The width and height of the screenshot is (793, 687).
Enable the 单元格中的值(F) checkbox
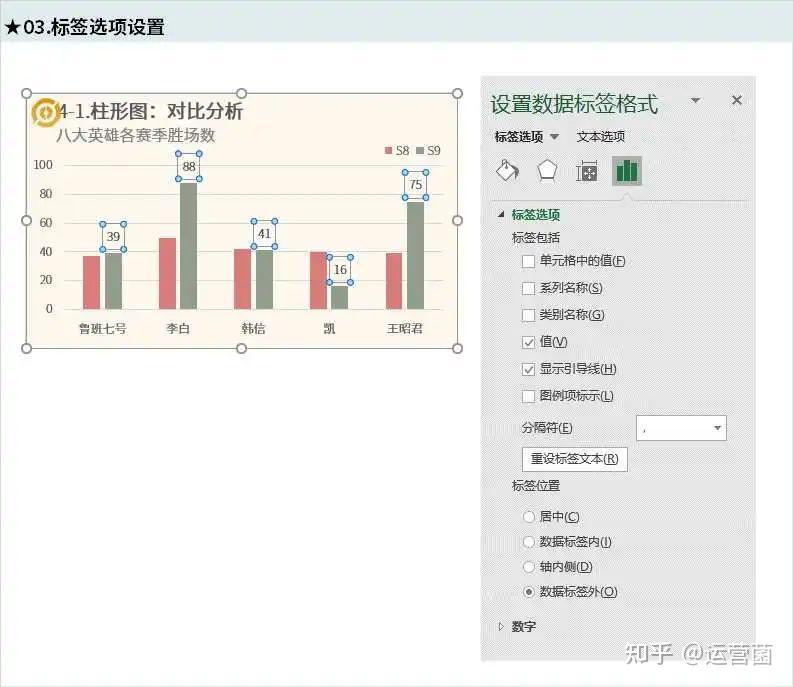528,261
